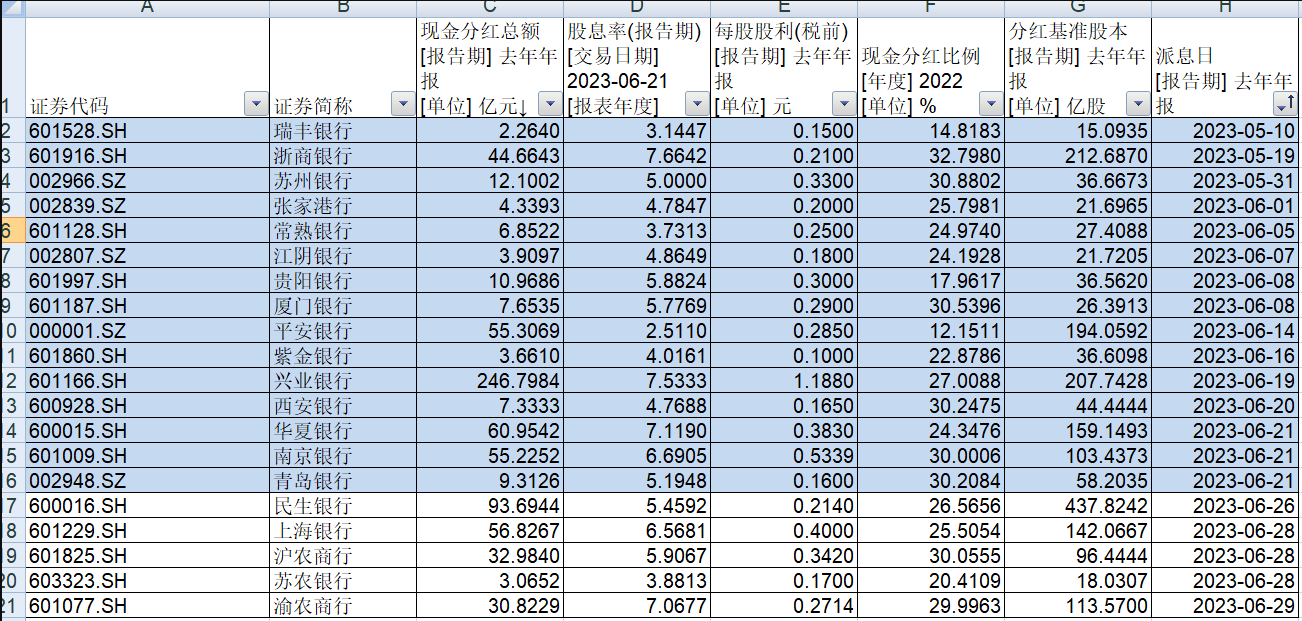
Task: Click per-share dividend value 0.5339
Action: (x=784, y=455)
